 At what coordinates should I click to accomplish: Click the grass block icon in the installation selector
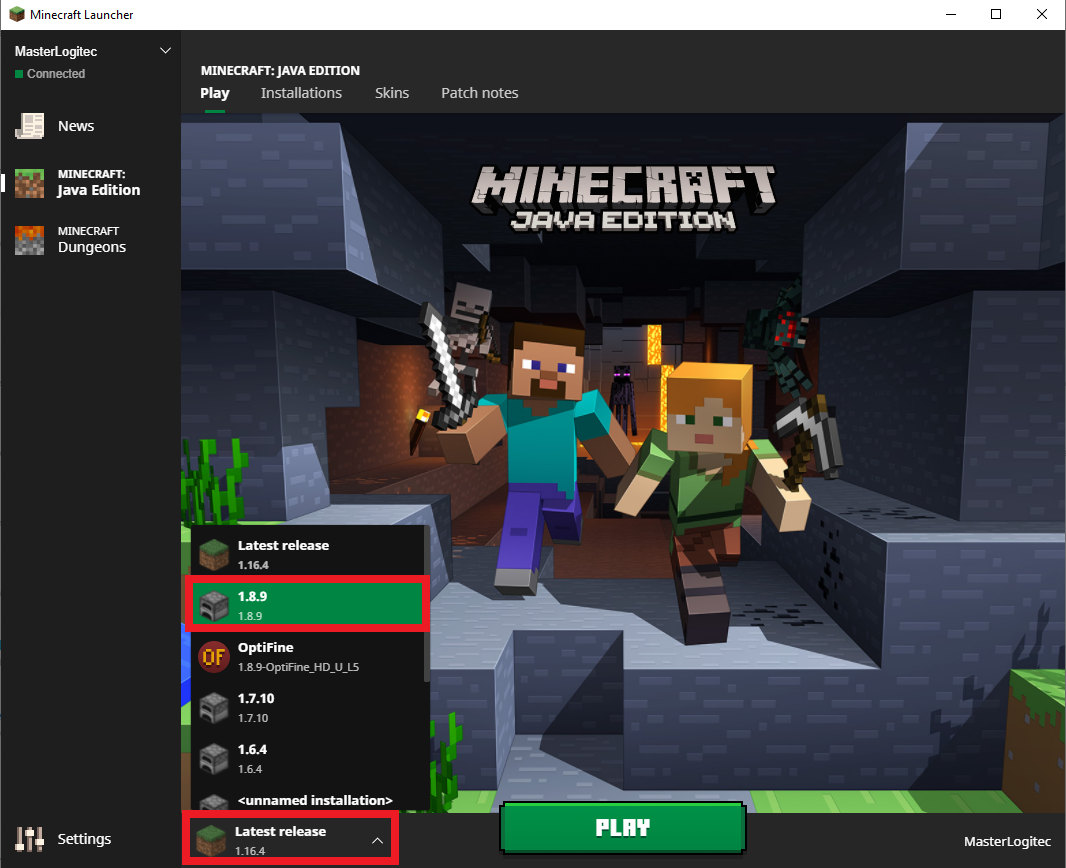211,840
